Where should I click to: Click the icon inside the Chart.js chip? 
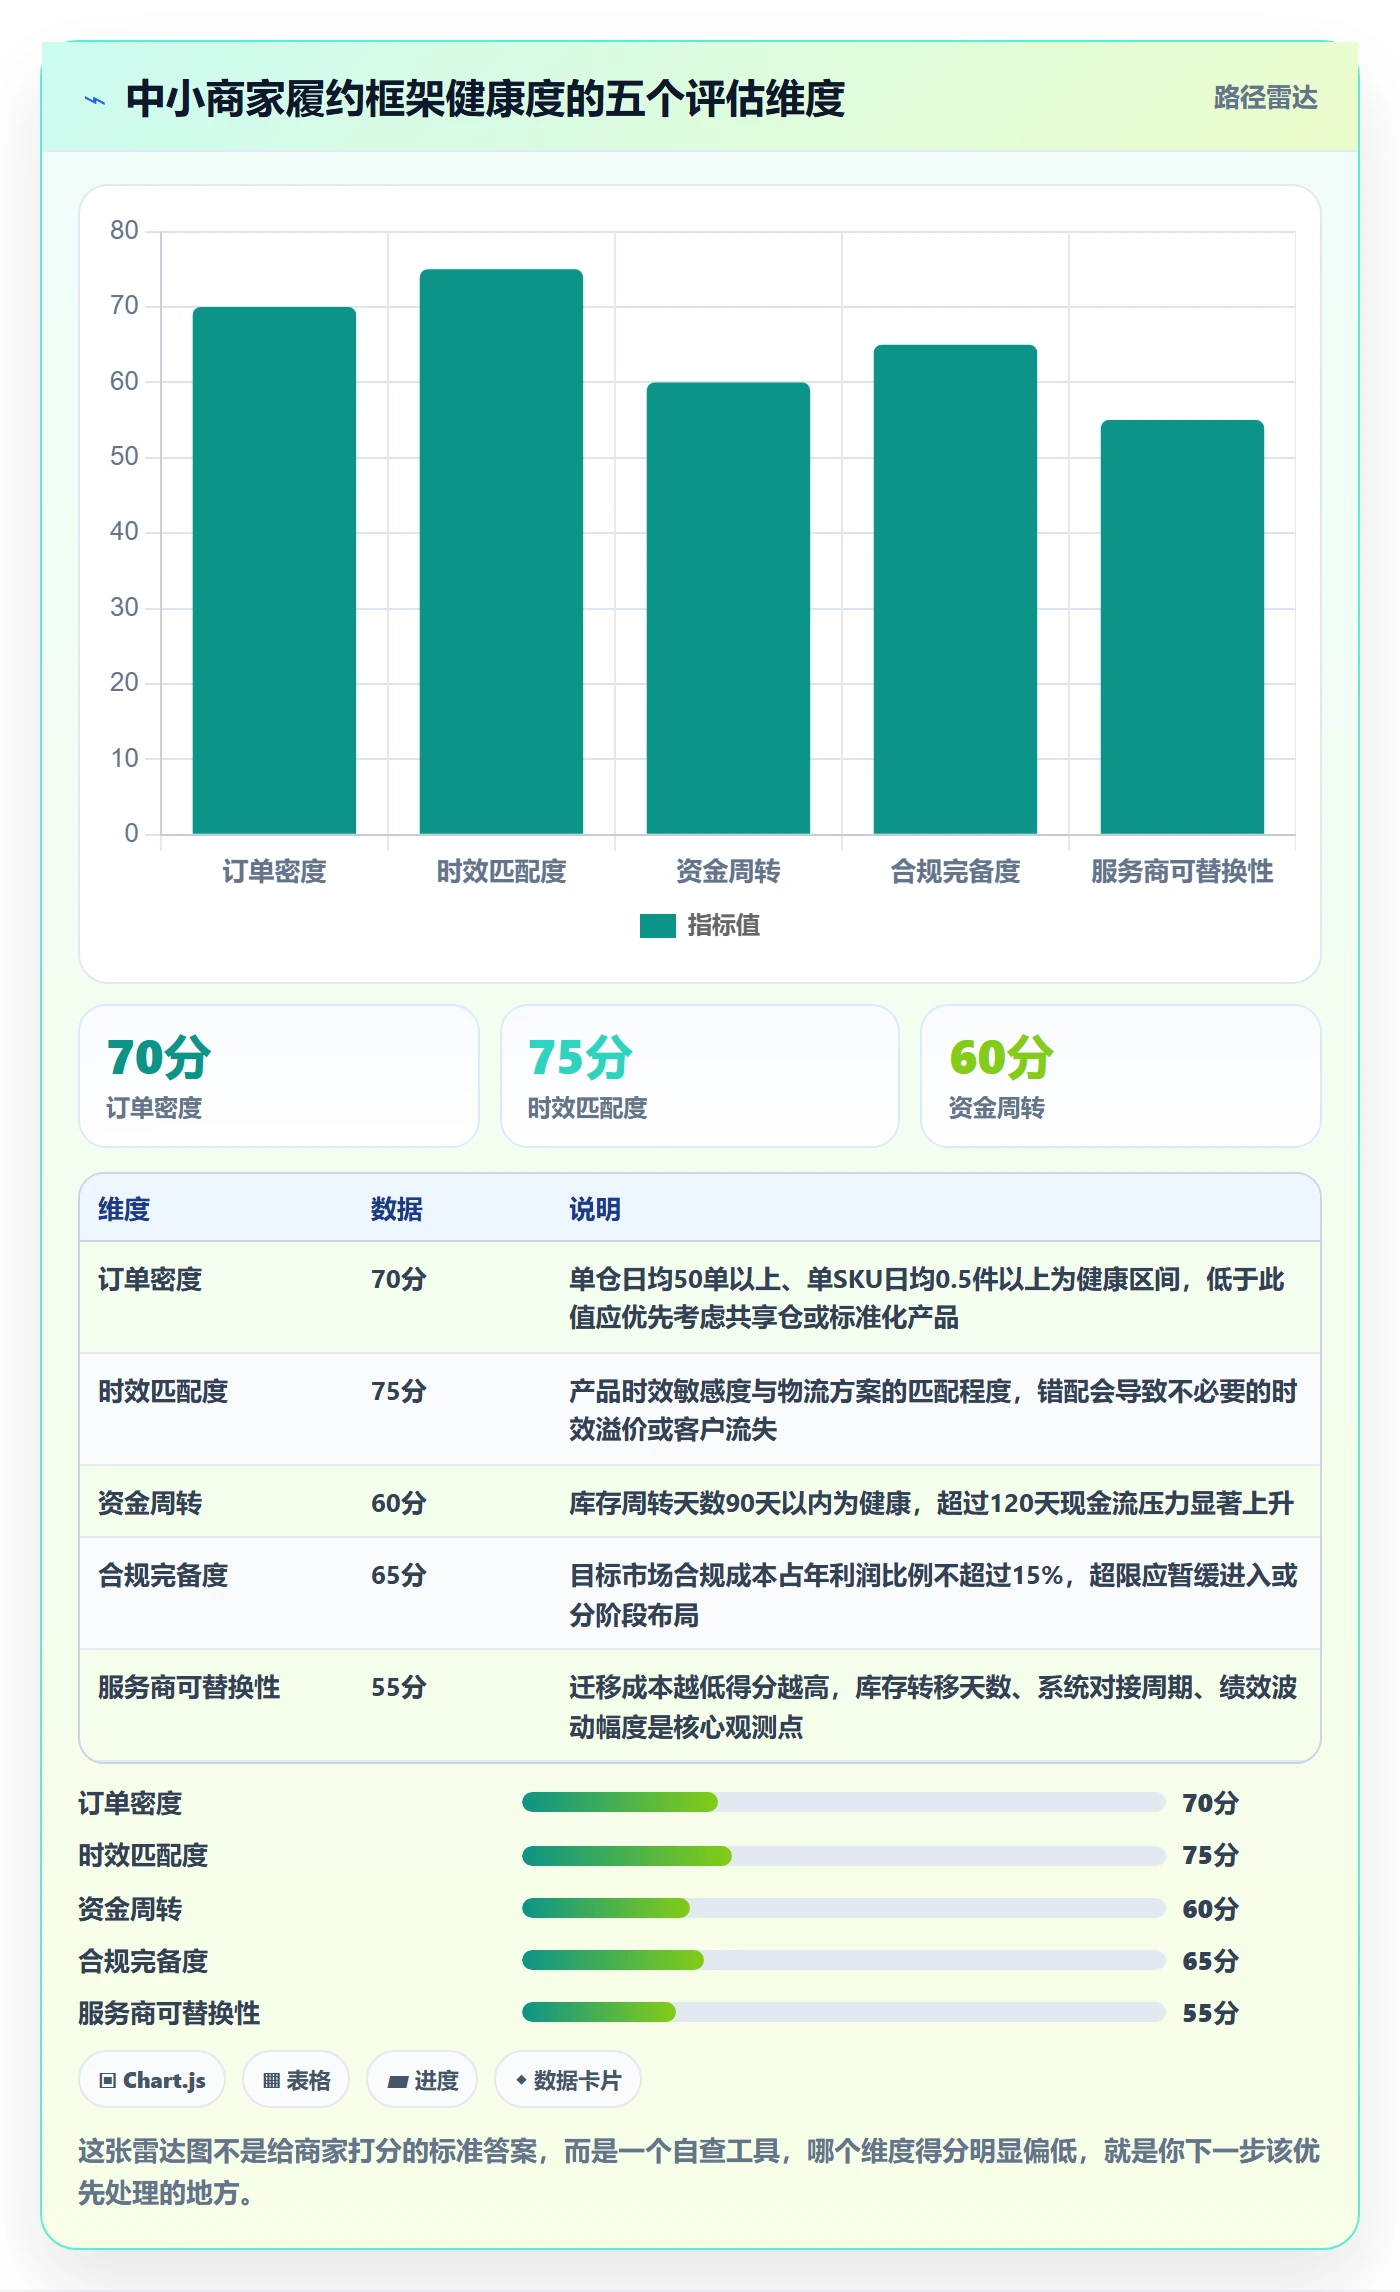pos(108,2081)
